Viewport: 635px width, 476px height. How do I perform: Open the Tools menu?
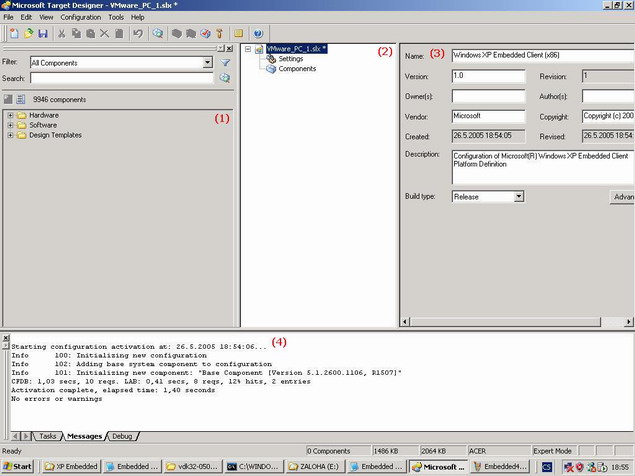(116, 17)
